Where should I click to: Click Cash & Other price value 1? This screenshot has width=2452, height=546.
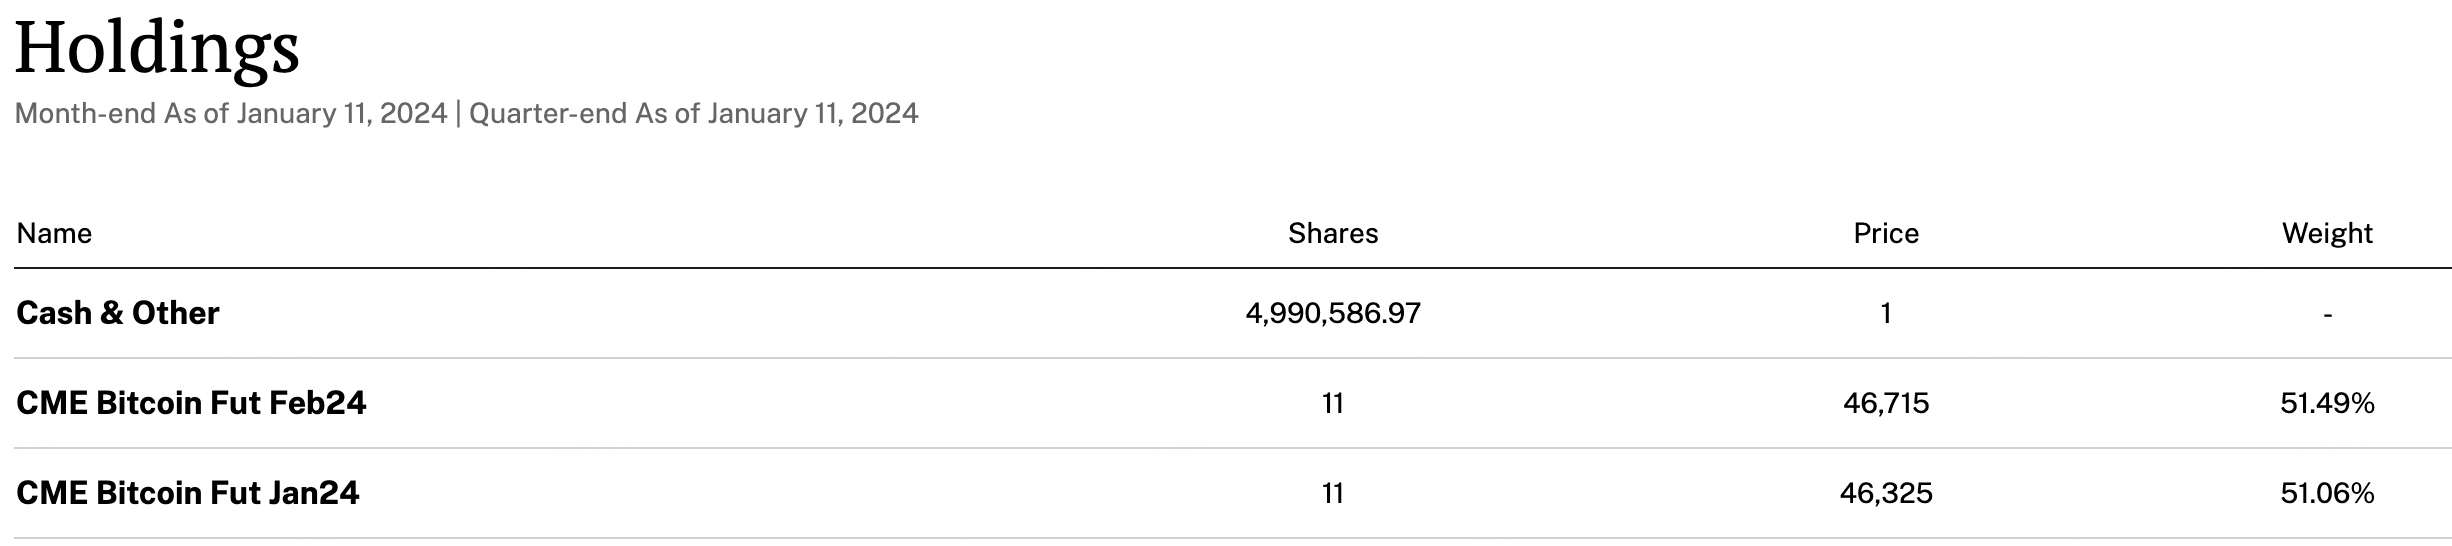(x=1886, y=314)
